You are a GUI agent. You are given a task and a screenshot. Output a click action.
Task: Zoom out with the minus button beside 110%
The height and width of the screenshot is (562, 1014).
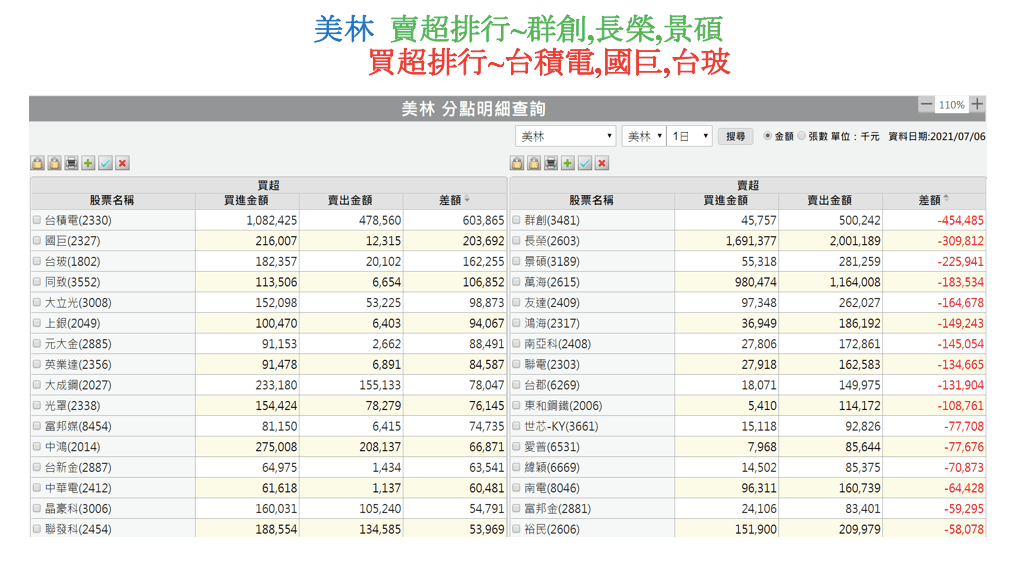point(926,104)
